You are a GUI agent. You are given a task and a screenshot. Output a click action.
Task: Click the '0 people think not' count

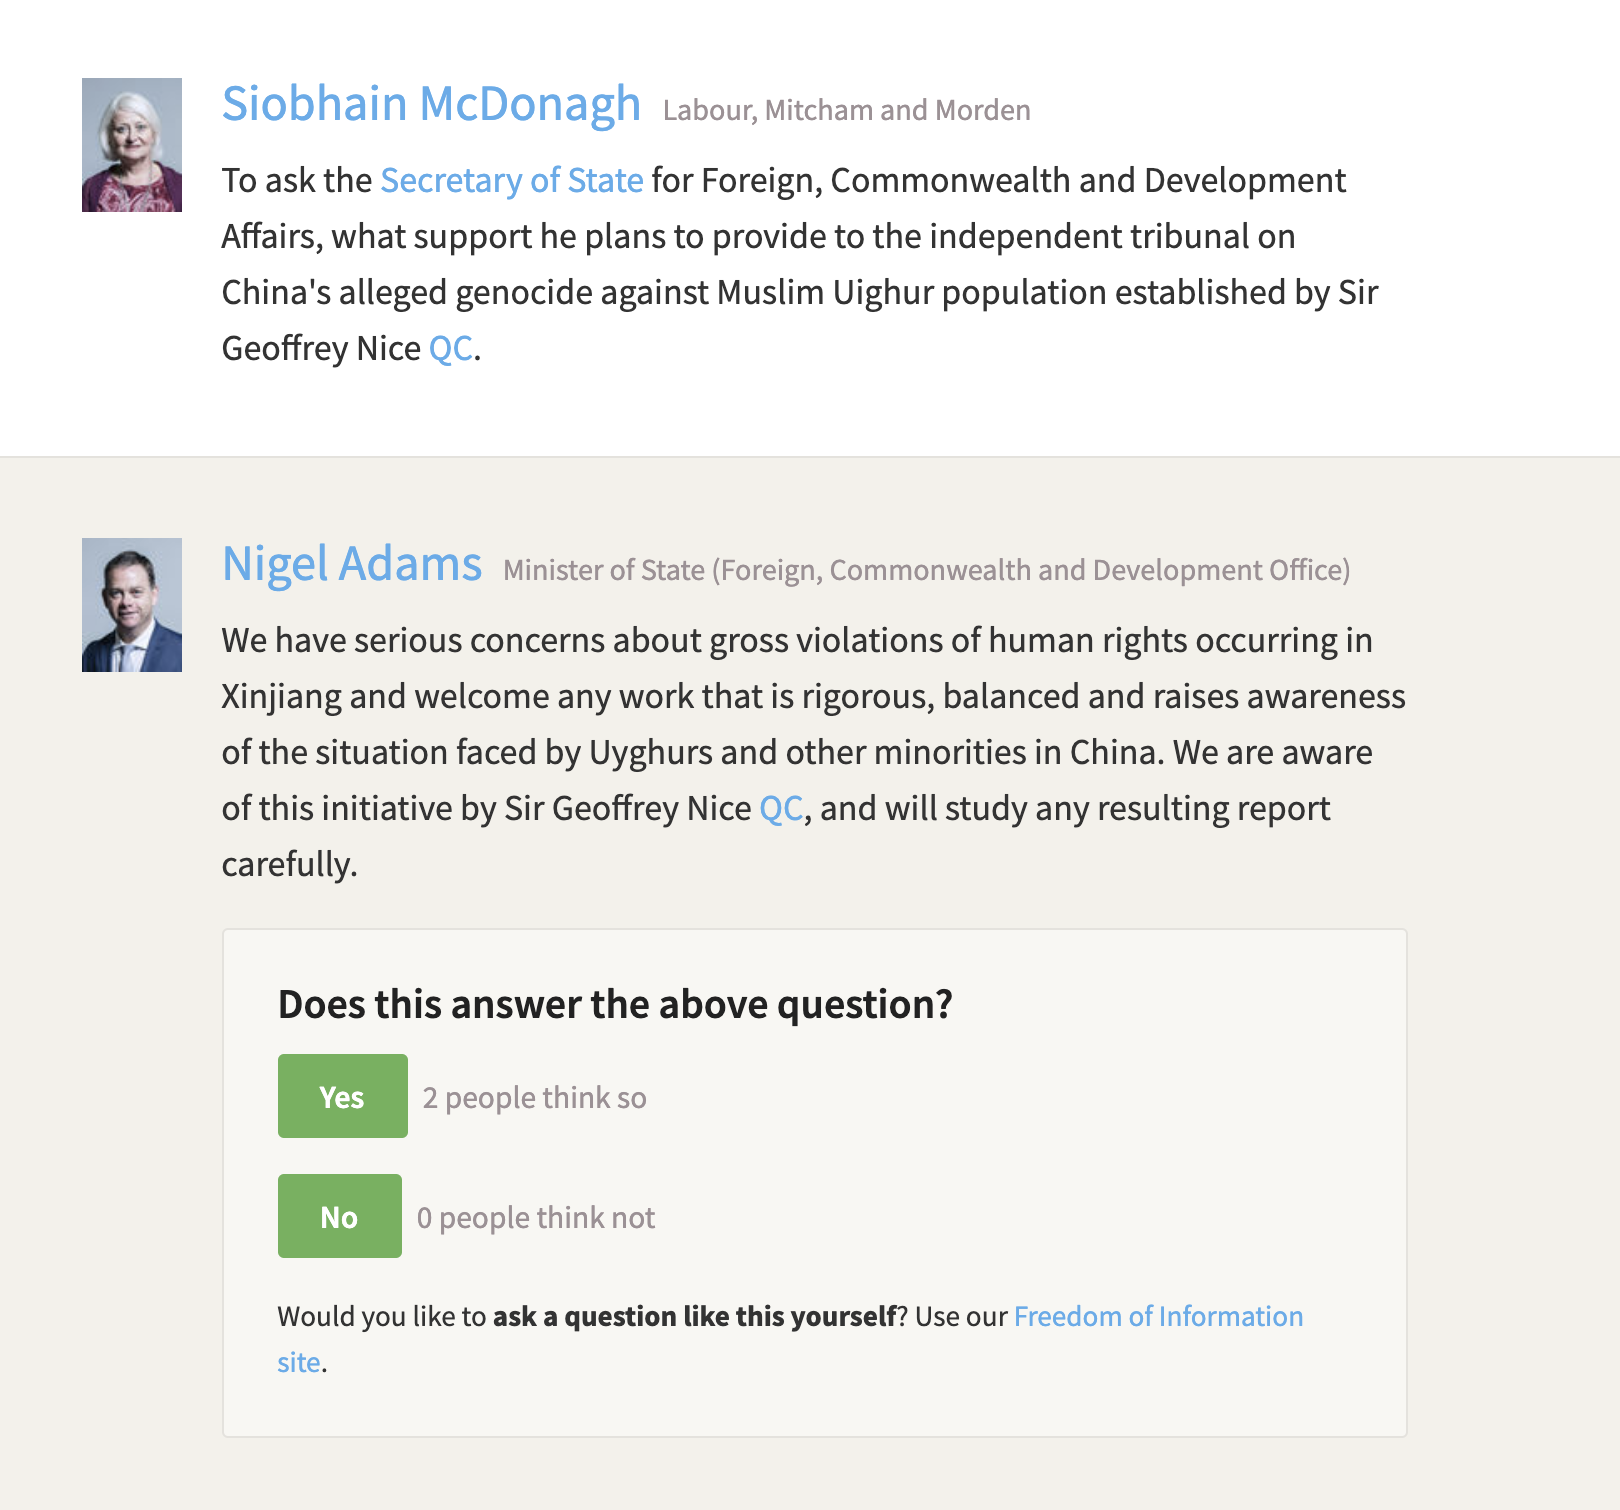(536, 1218)
